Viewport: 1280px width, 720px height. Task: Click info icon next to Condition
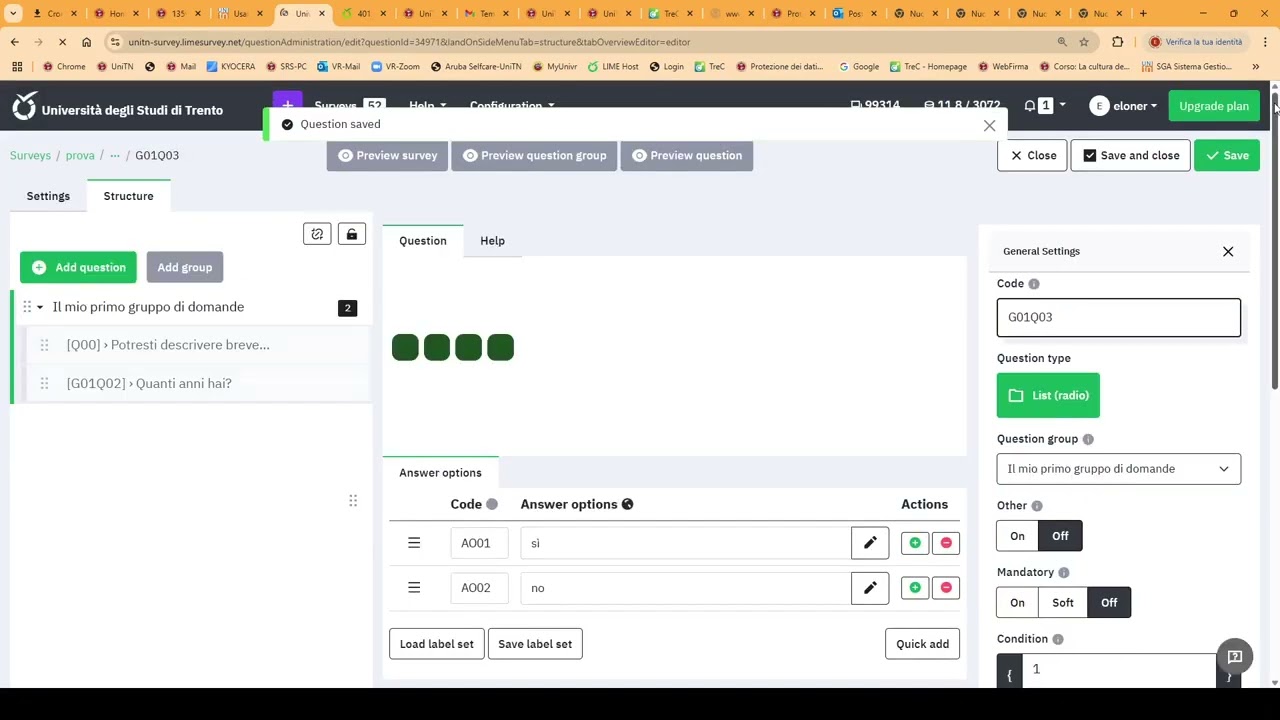coord(1058,639)
